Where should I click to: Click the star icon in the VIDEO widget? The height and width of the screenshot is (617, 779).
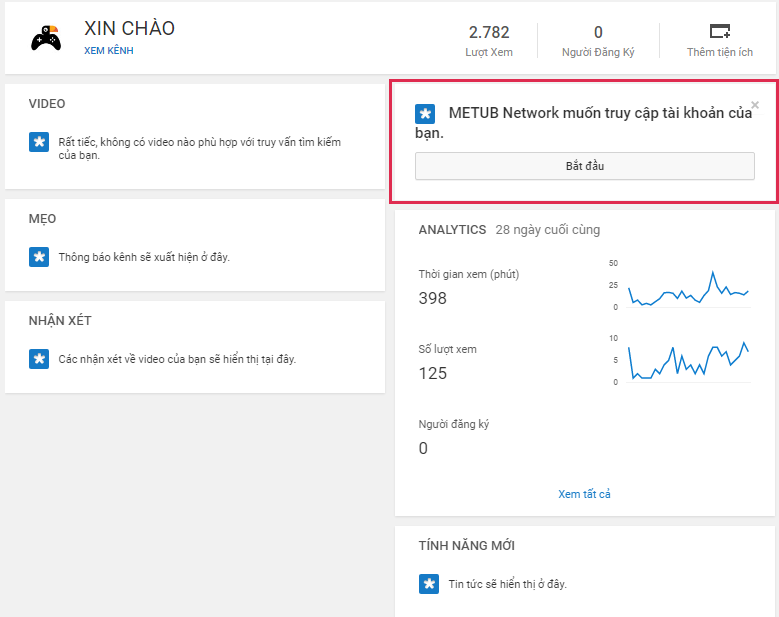39,142
